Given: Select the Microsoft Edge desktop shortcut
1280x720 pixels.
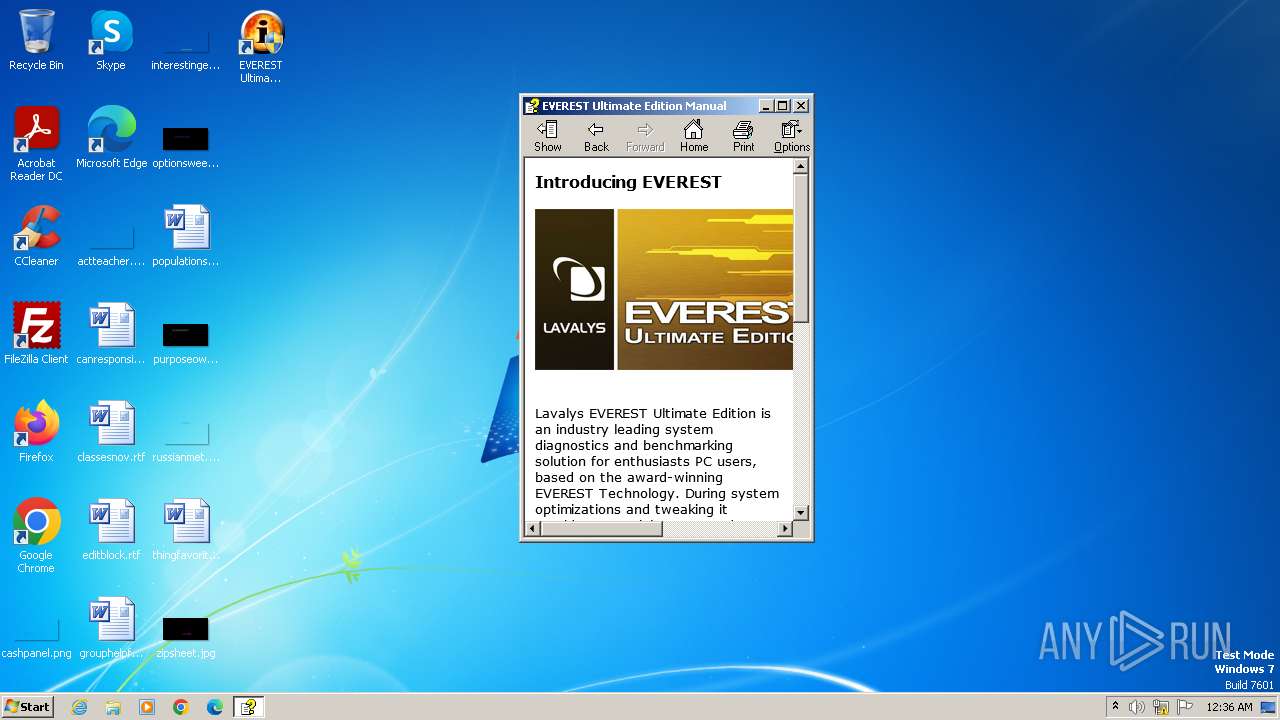Looking at the screenshot, I should [111, 138].
